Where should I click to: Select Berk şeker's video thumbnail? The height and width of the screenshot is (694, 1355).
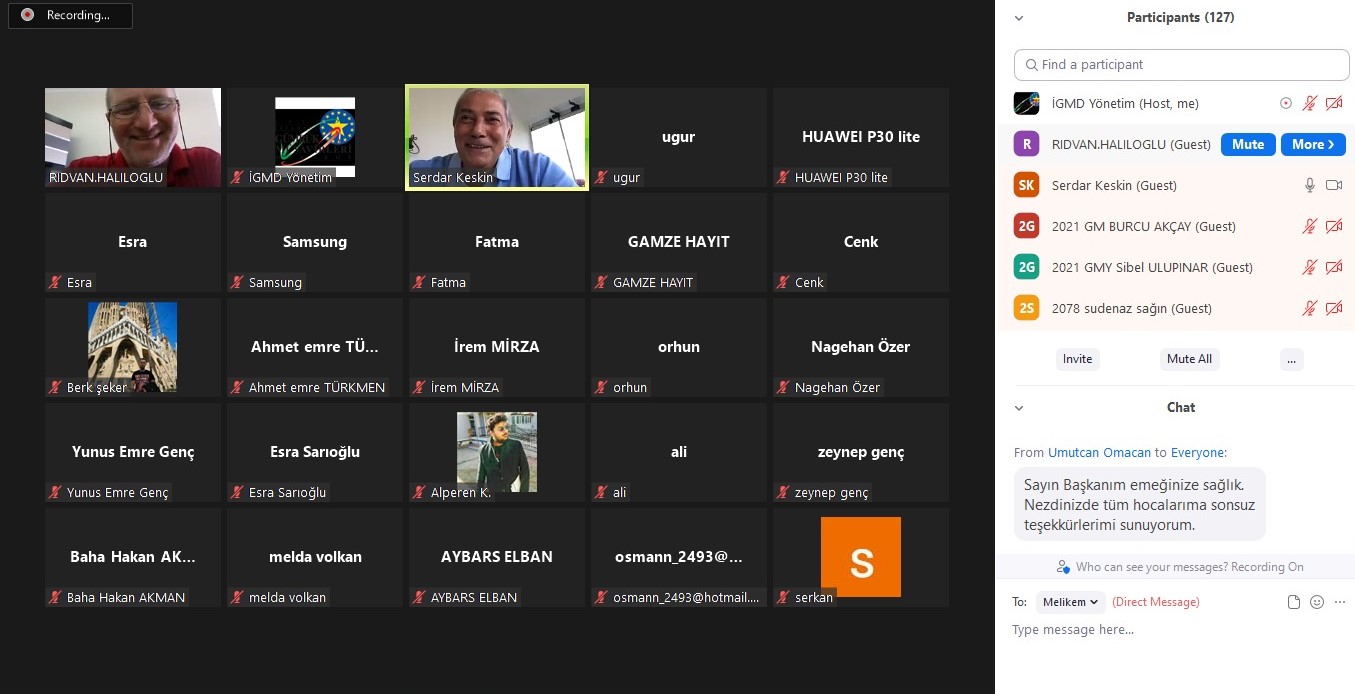[132, 346]
